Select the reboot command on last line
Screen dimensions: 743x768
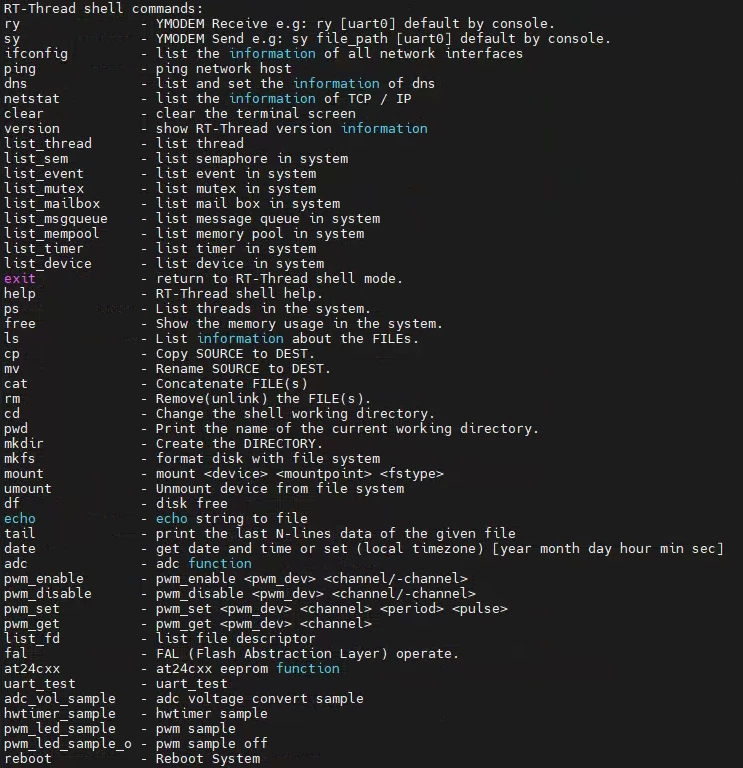[27, 759]
